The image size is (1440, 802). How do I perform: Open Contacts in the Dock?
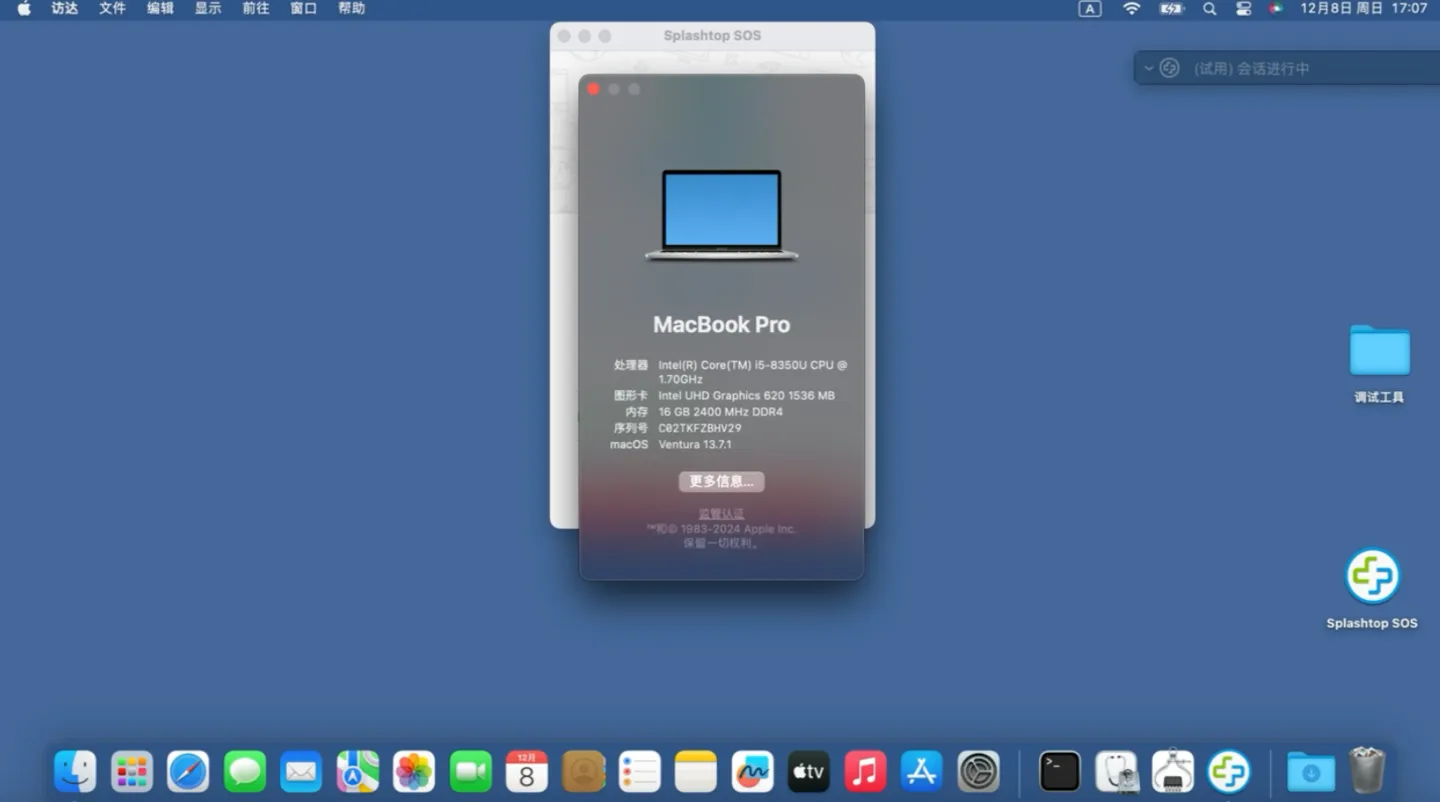point(584,772)
